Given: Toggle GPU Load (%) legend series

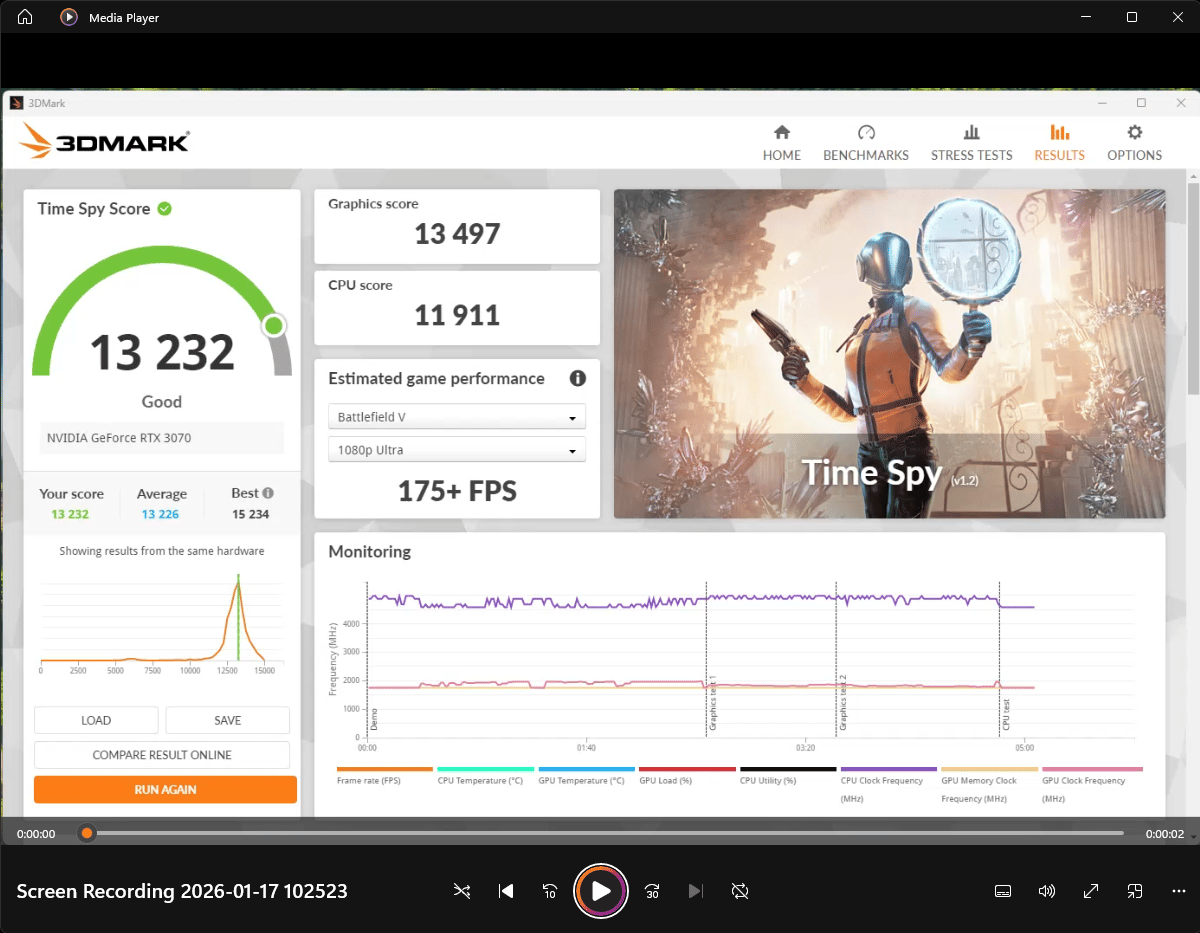Looking at the screenshot, I should coord(687,776).
